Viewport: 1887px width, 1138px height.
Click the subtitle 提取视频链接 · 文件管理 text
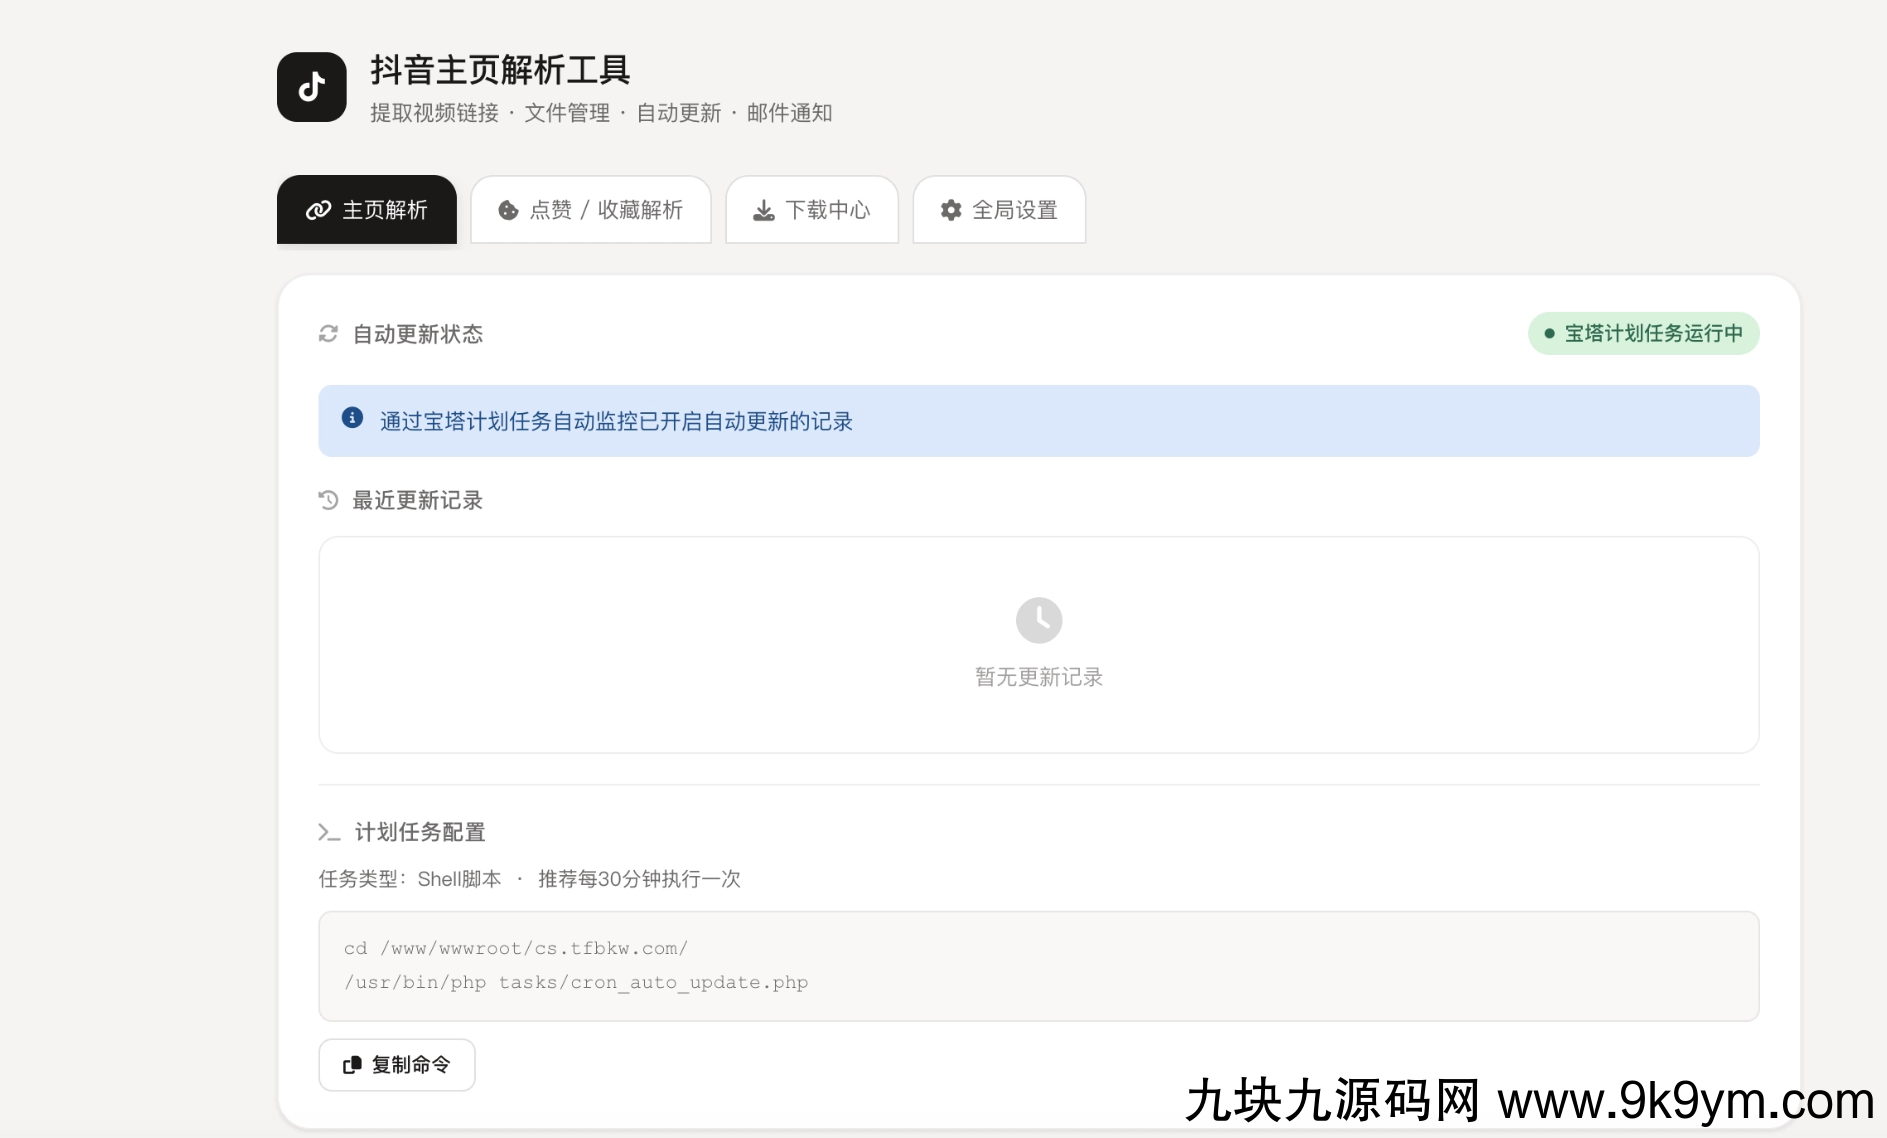(490, 113)
